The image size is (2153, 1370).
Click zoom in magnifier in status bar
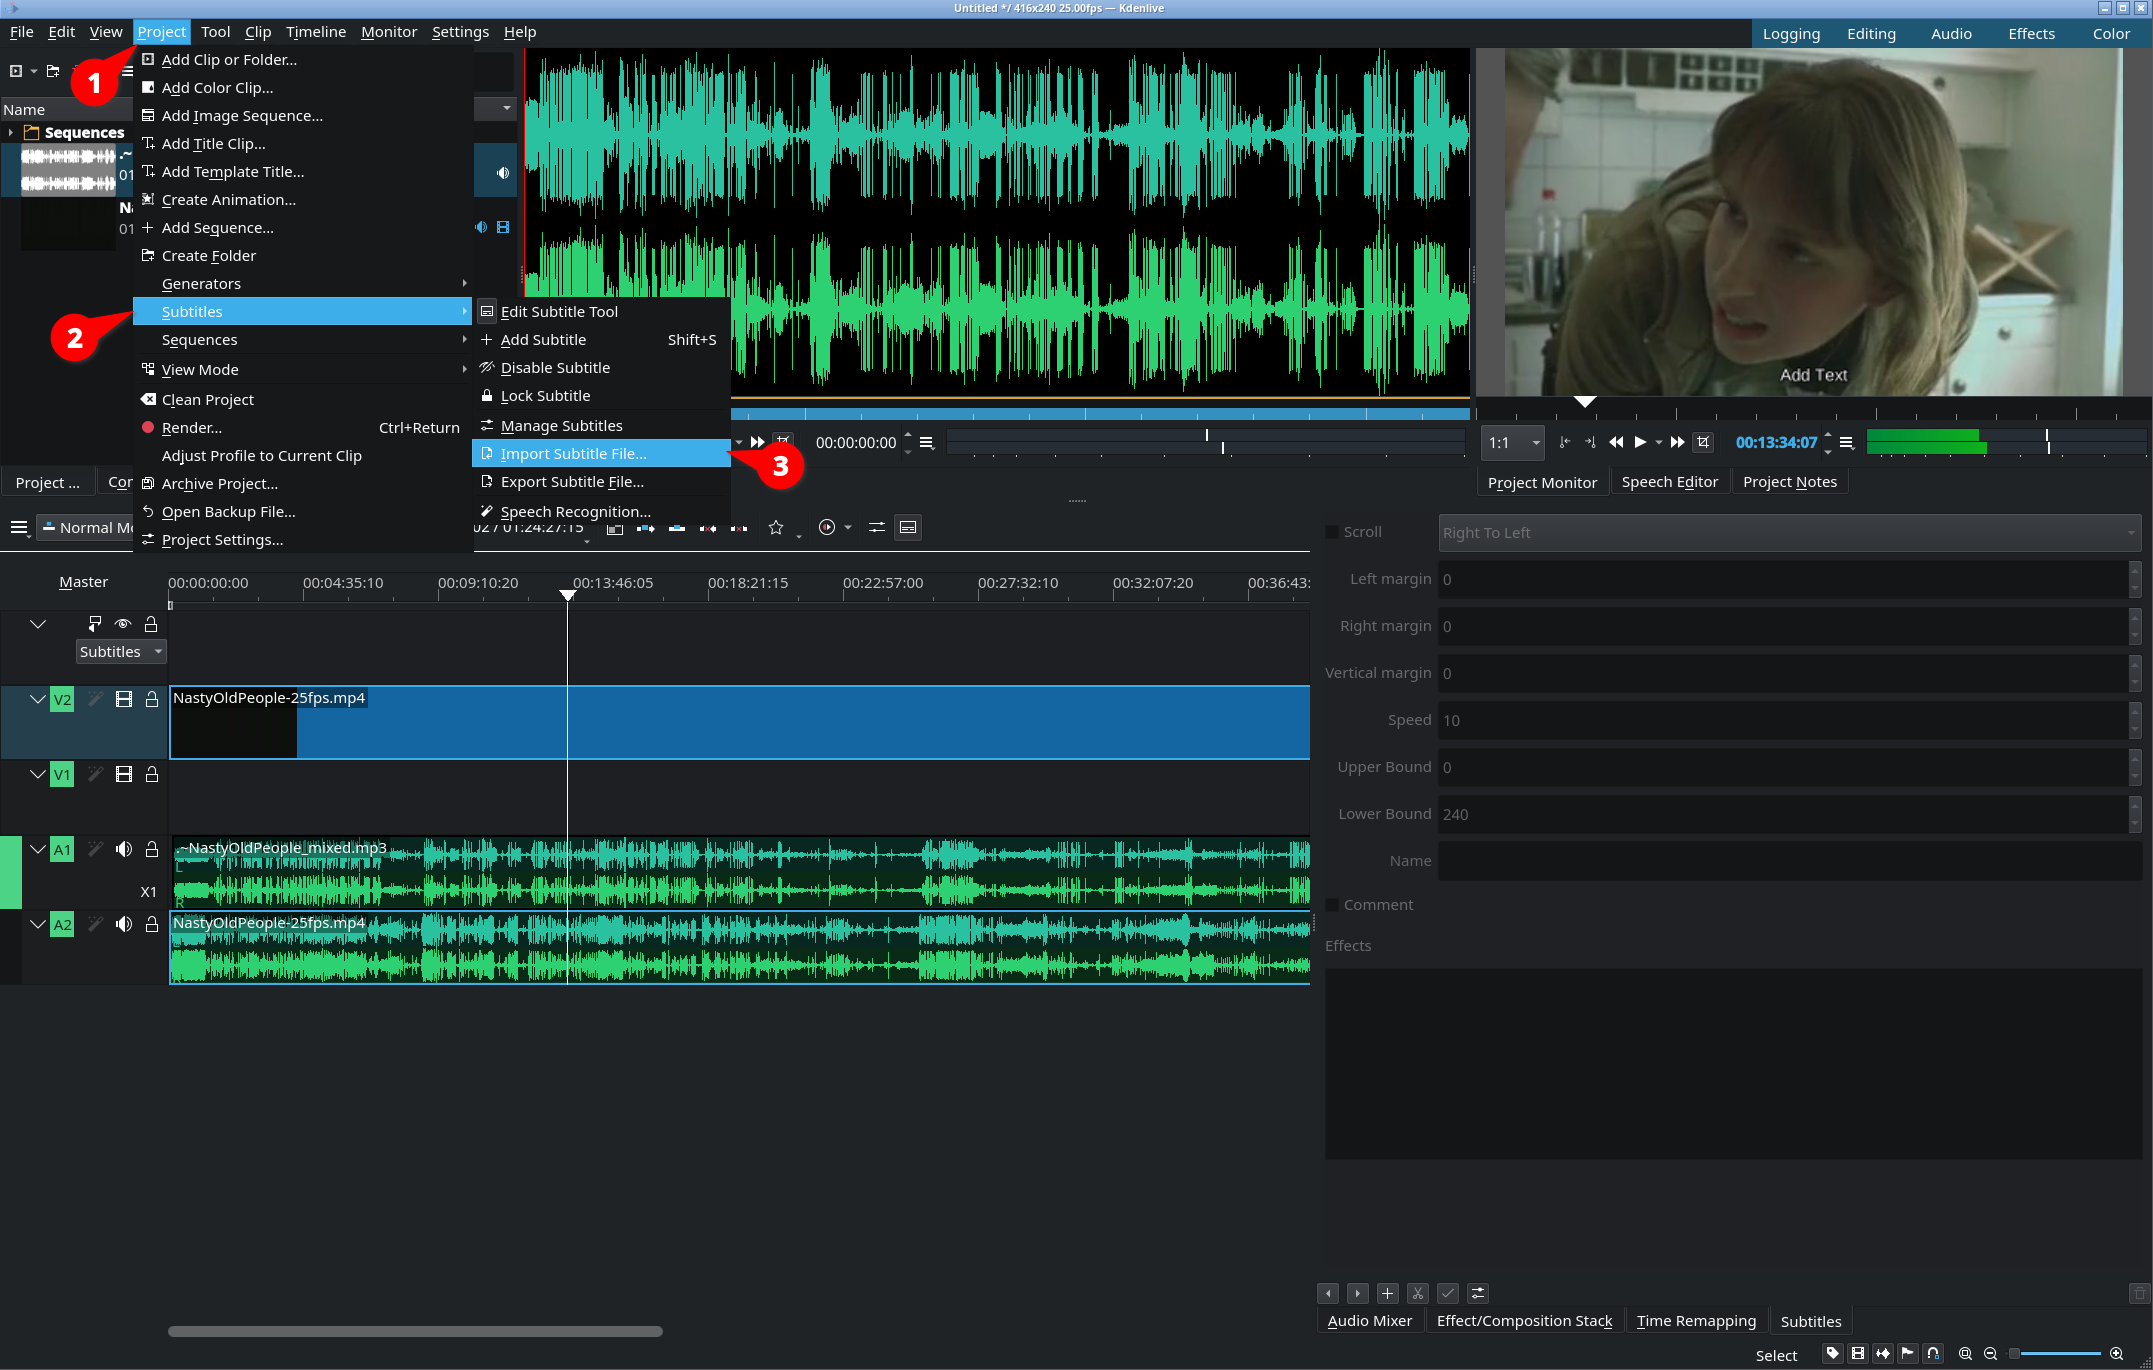2116,1354
